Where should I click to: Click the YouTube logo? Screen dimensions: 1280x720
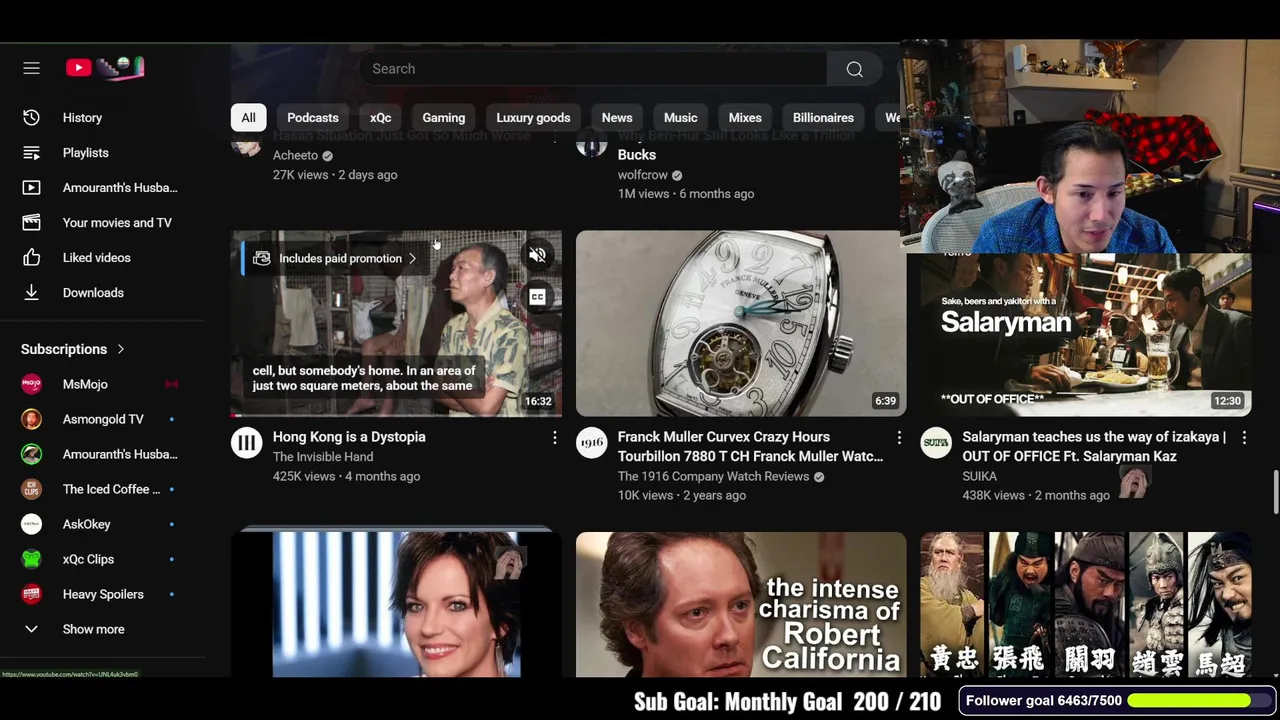pos(105,68)
